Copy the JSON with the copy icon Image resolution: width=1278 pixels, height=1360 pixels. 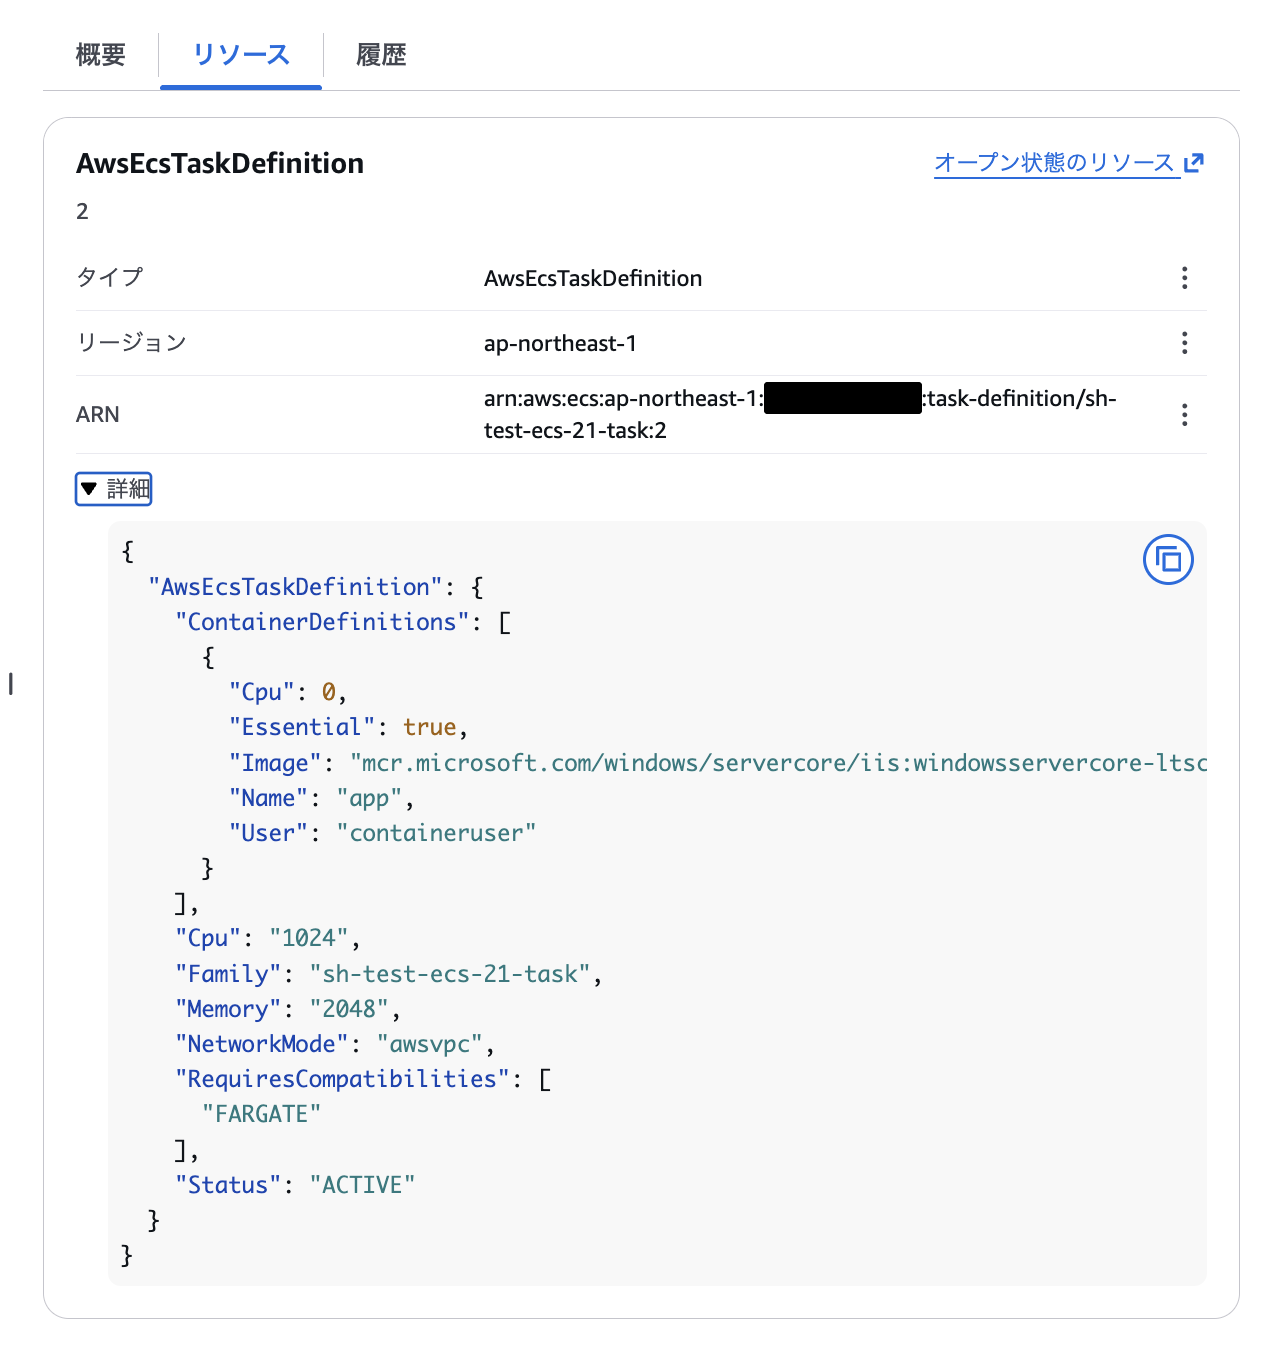1168,560
